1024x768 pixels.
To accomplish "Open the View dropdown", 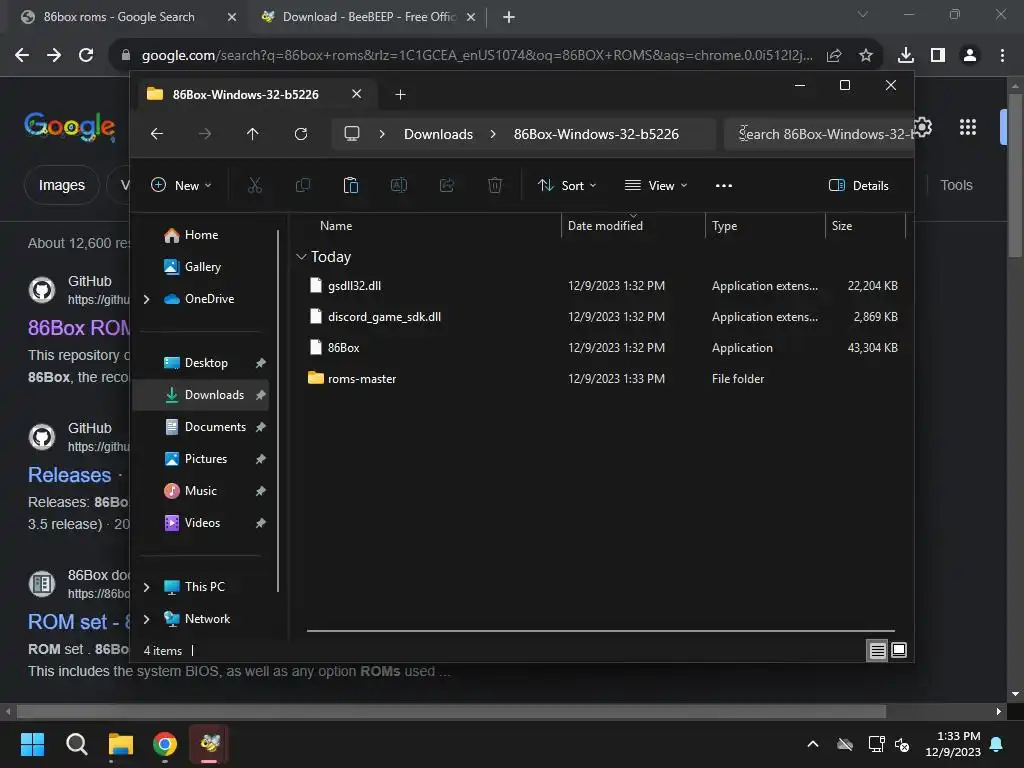I will (x=656, y=185).
